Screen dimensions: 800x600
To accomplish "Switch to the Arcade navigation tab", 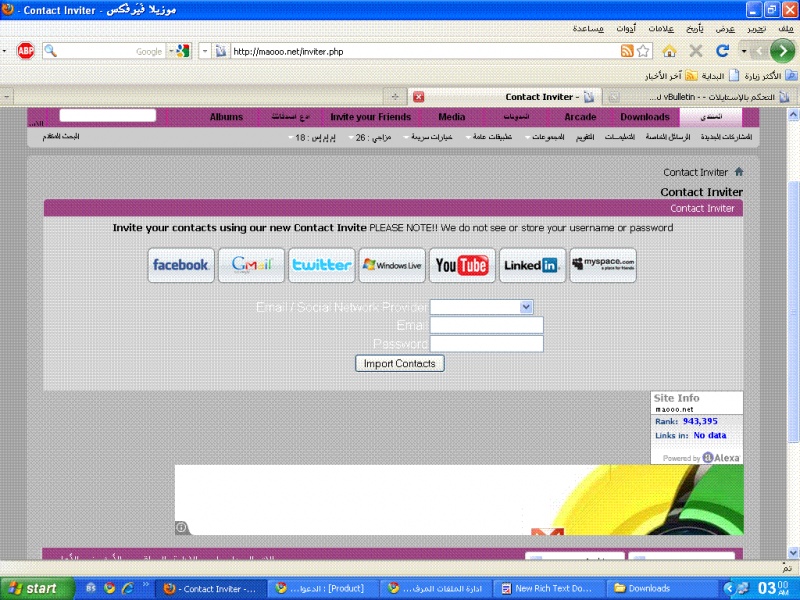I will point(580,117).
